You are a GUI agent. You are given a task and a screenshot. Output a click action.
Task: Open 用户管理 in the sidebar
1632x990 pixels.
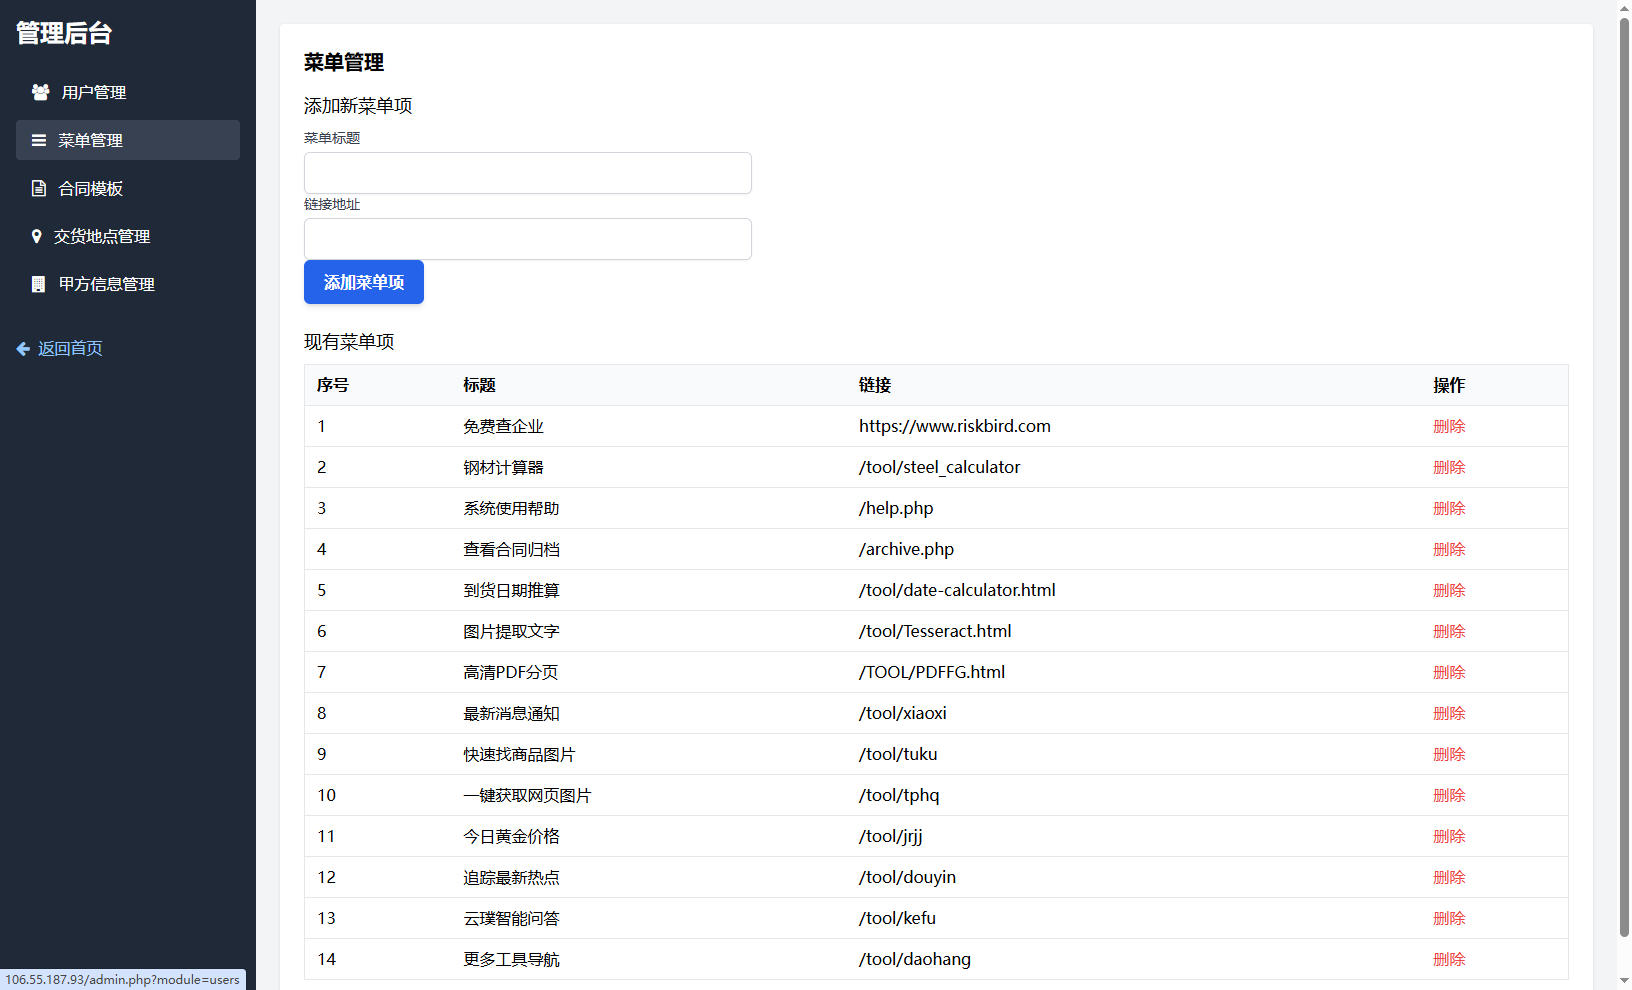128,92
